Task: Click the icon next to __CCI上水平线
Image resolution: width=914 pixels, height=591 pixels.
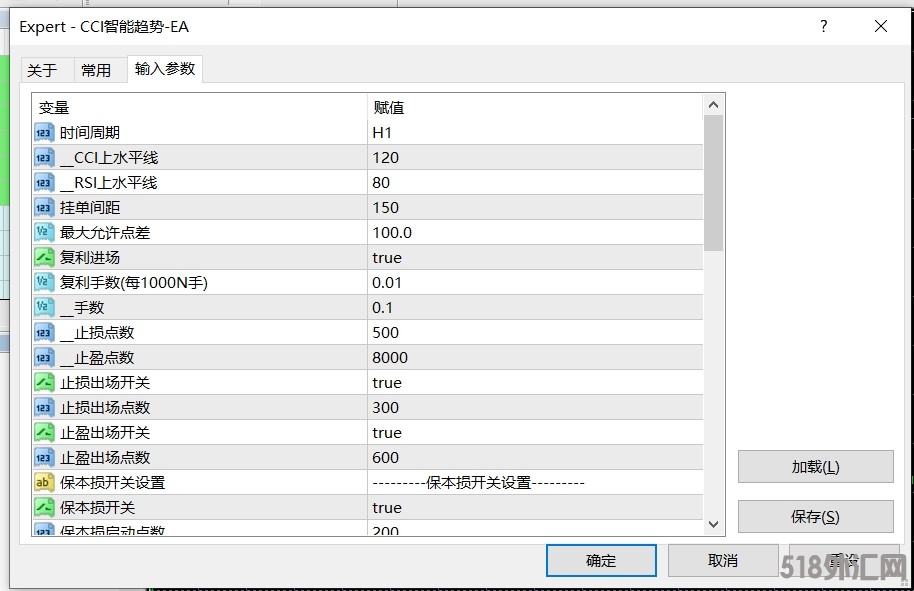Action: 44,158
